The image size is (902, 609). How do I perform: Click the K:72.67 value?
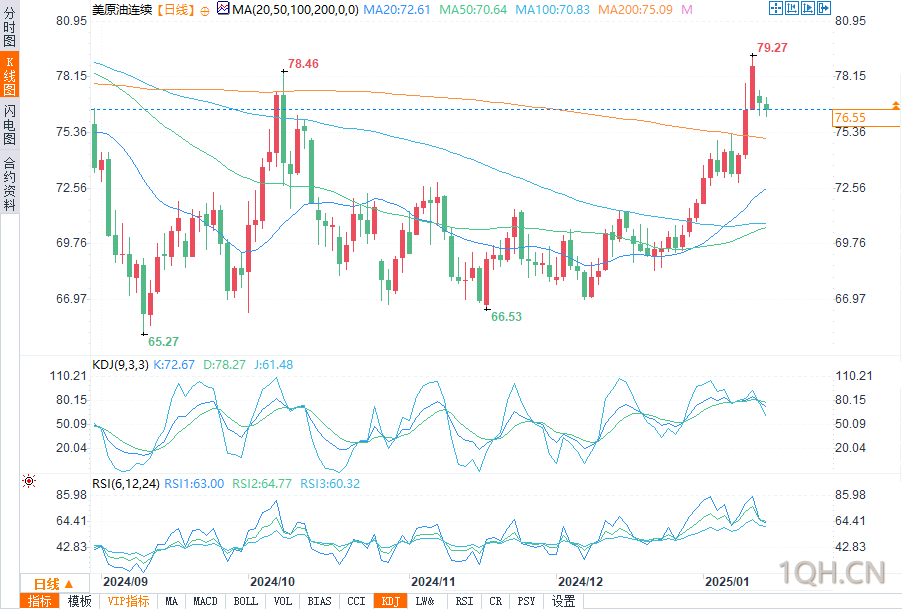click(x=174, y=365)
